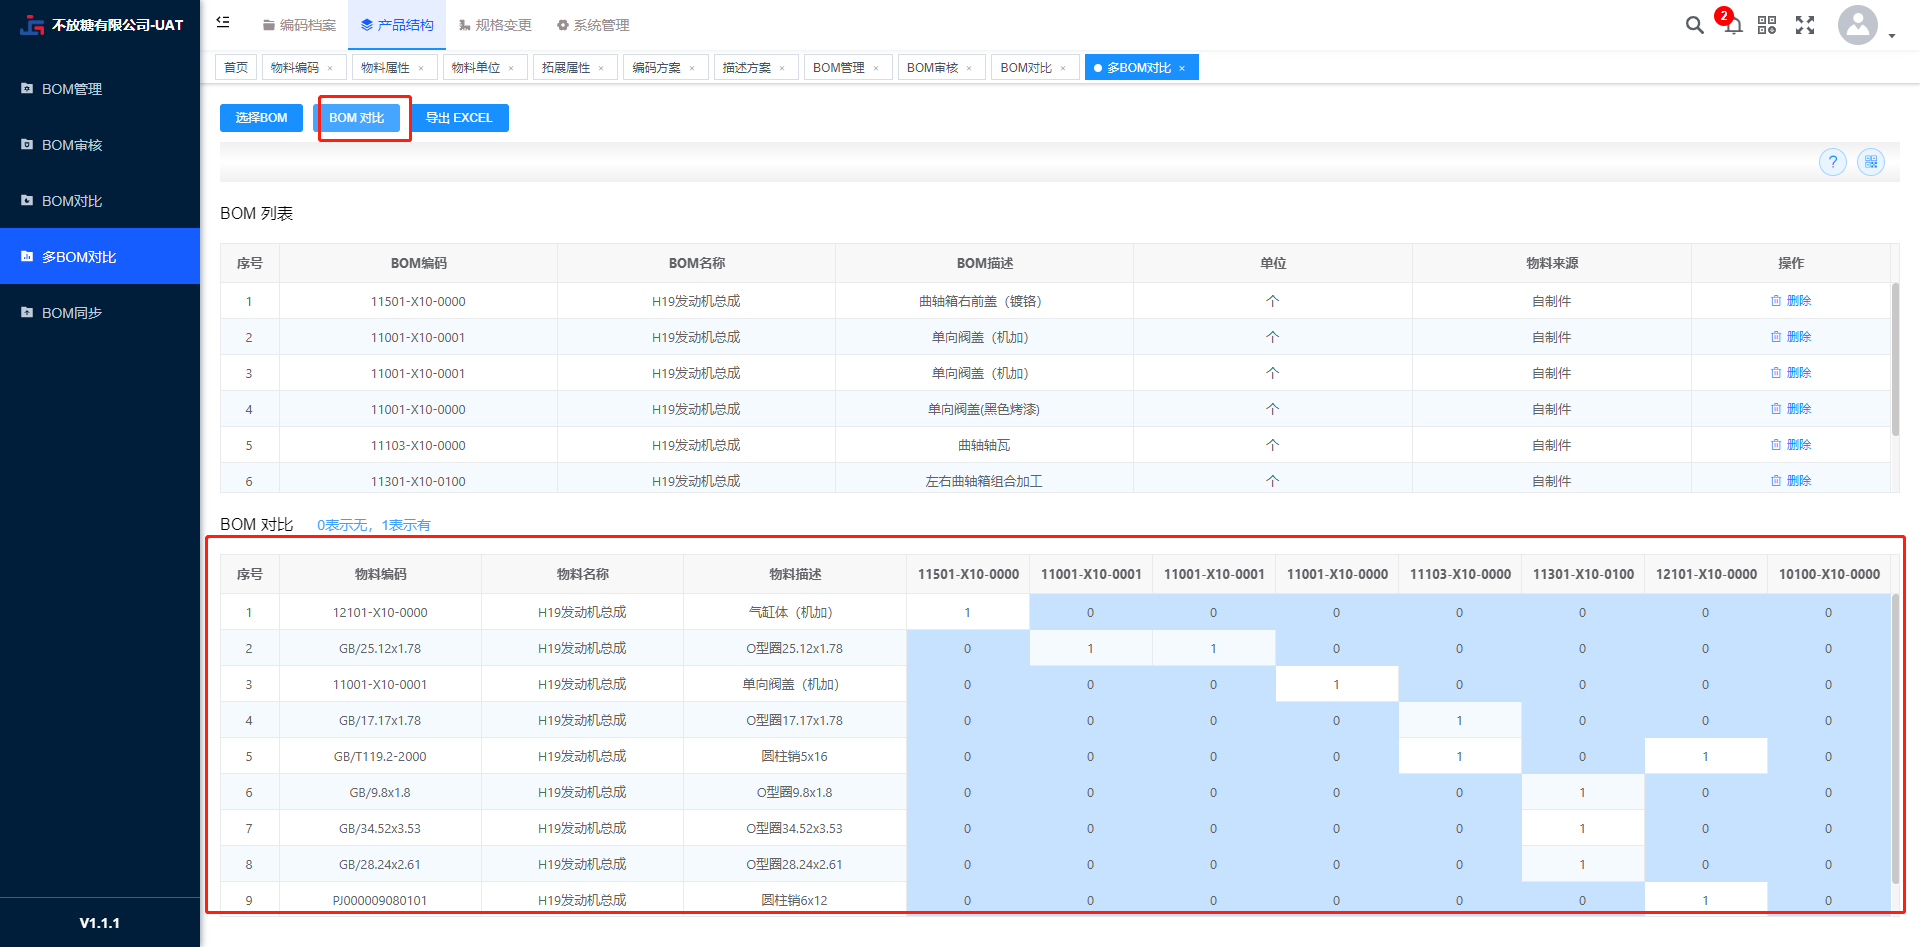Close the BOM审核 tab

coord(969,68)
